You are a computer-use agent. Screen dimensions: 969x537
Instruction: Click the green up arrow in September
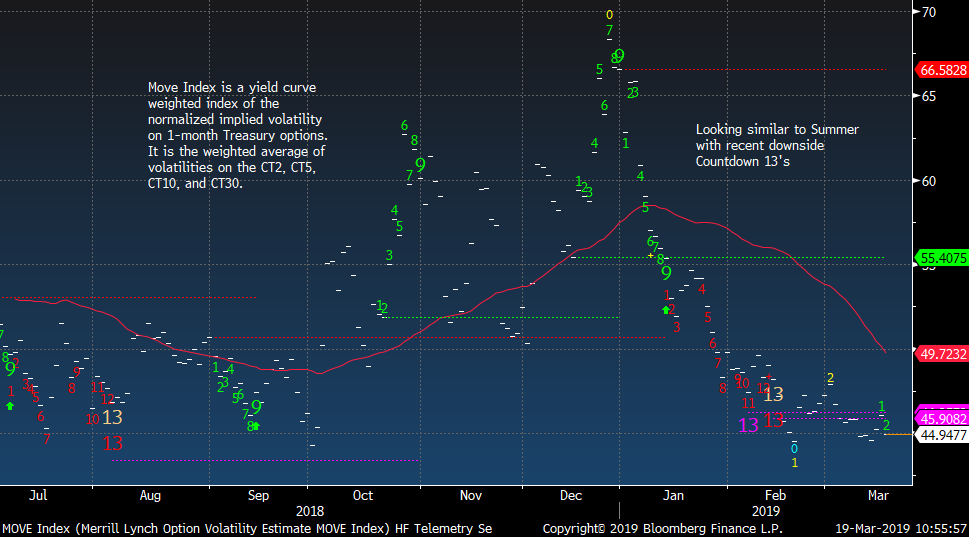(256, 426)
